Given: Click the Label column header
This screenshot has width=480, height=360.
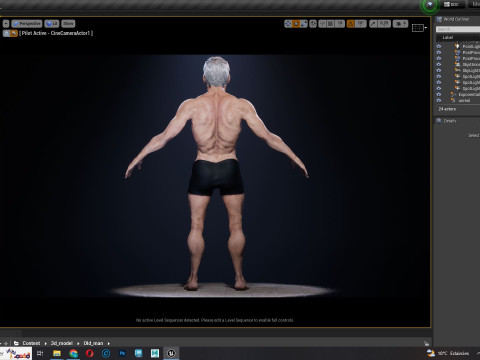Looking at the screenshot, I should tap(447, 37).
